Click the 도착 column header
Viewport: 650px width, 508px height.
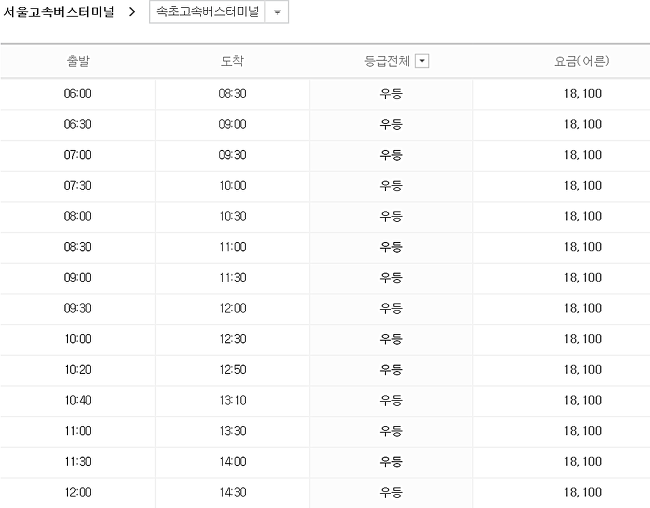pyautogui.click(x=232, y=61)
